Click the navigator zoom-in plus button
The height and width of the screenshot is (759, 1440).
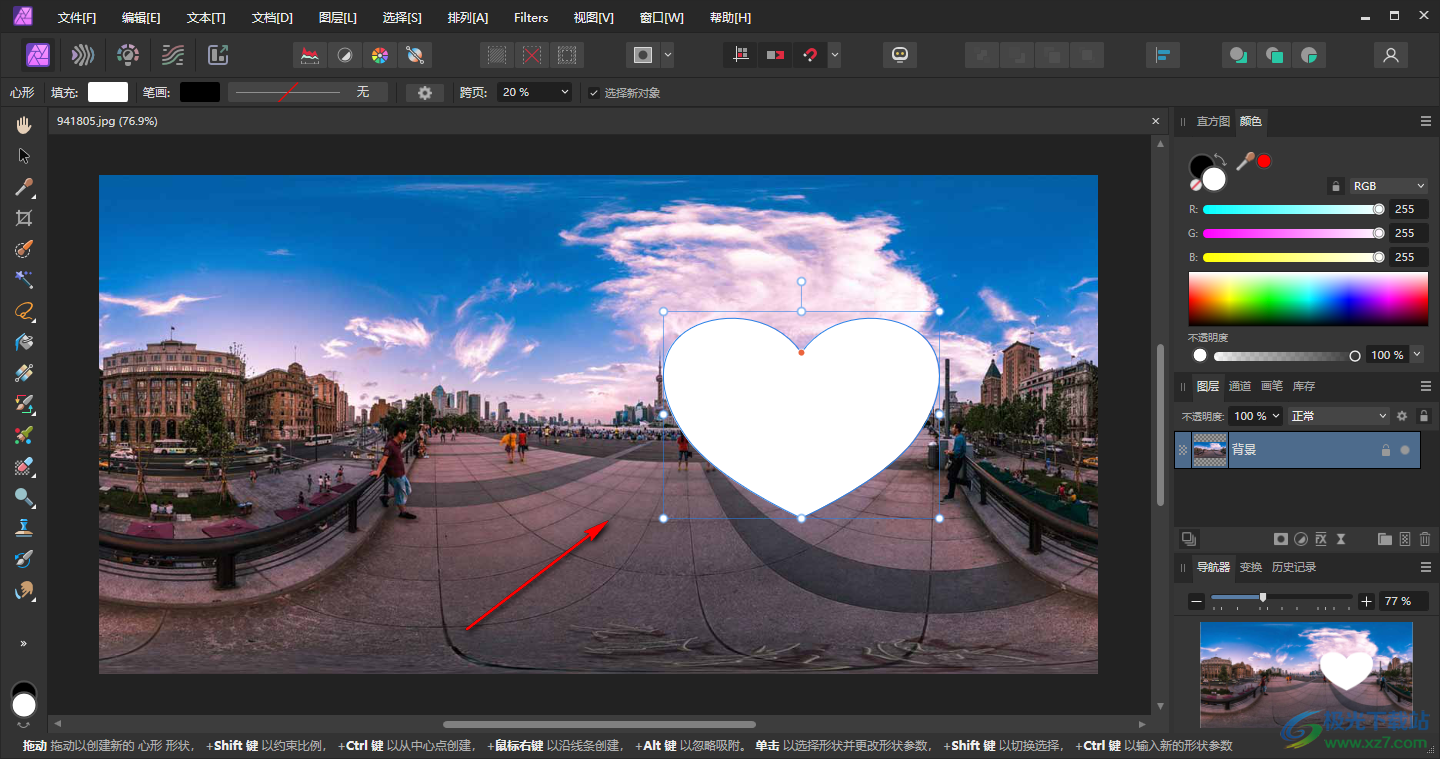[1367, 601]
